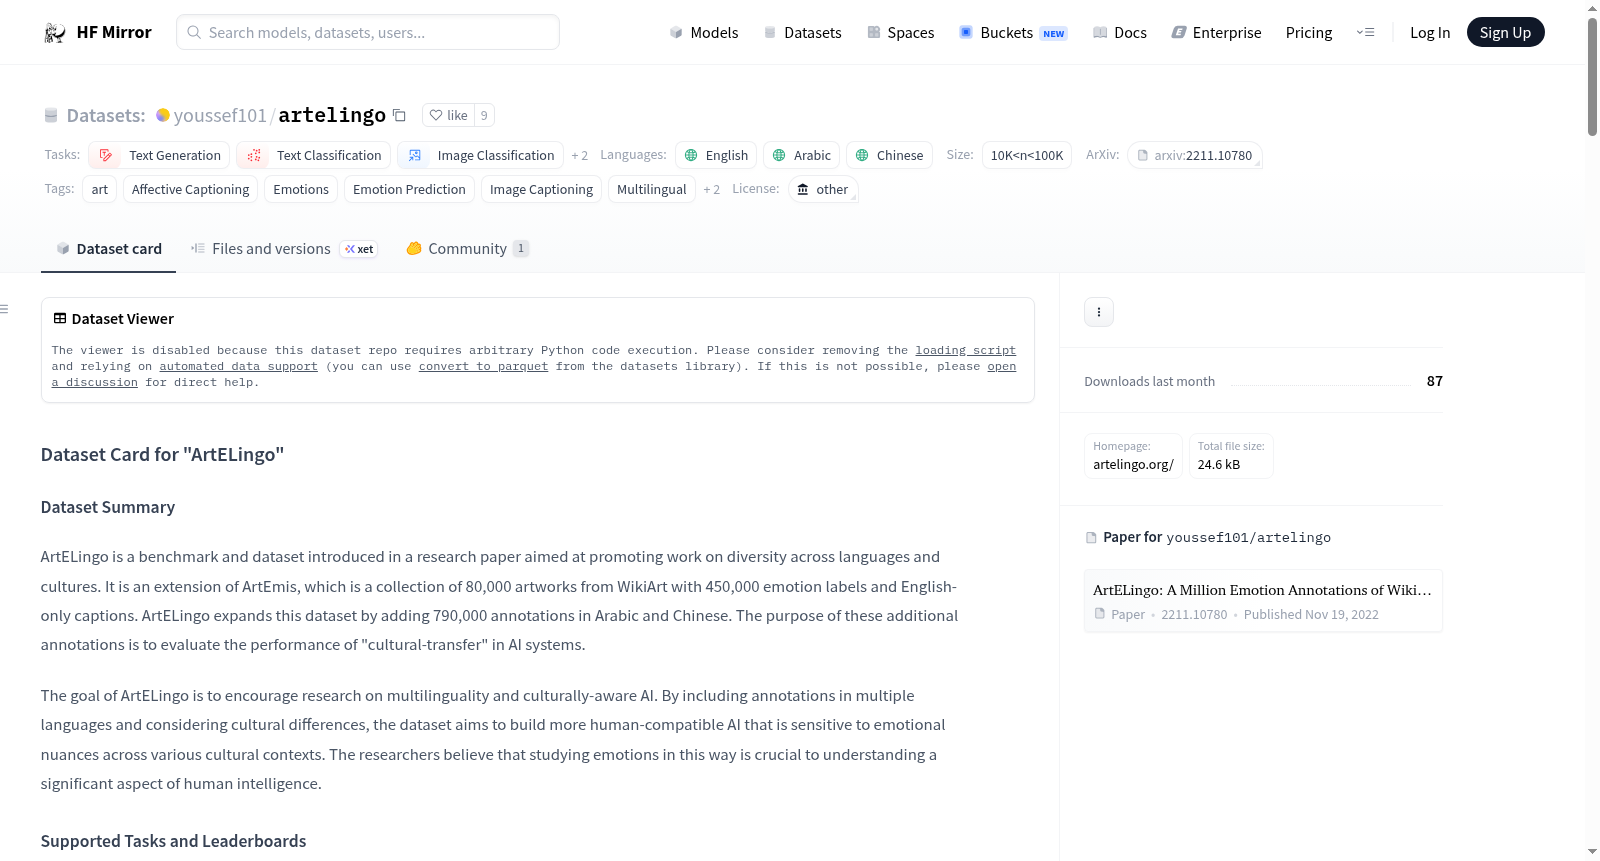Follow the 'convert to parquet' link
The image size is (1600, 861).
coord(484,366)
